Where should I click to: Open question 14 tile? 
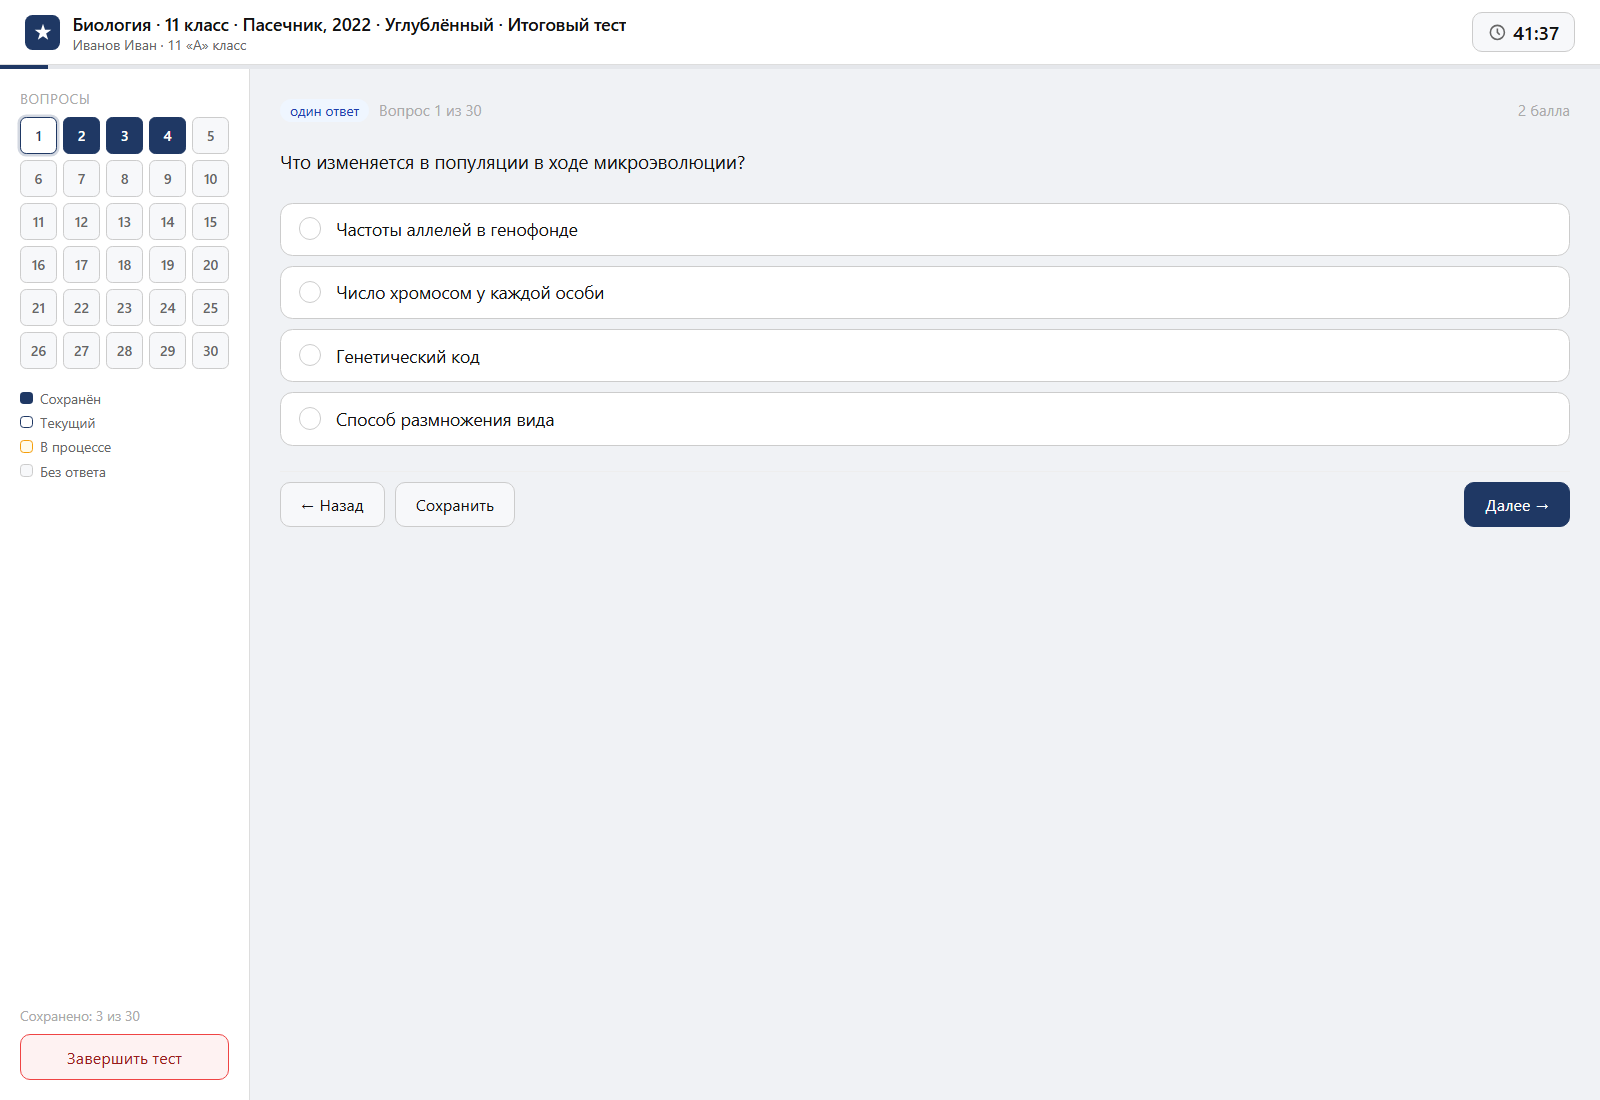click(167, 222)
